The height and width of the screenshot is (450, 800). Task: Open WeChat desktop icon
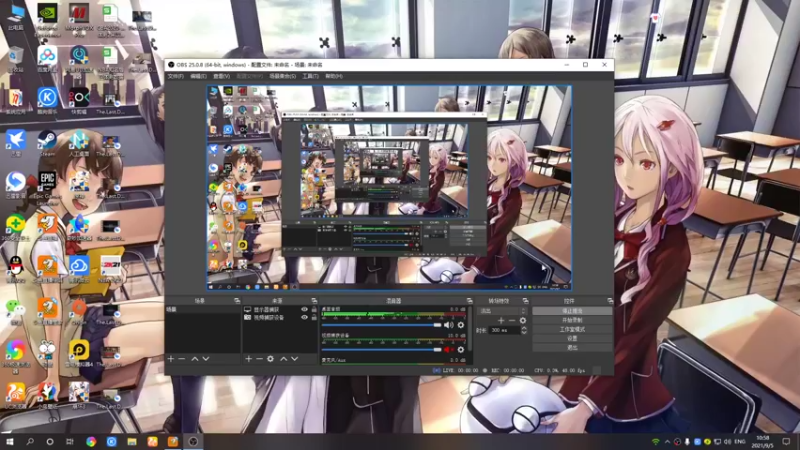[x=16, y=310]
